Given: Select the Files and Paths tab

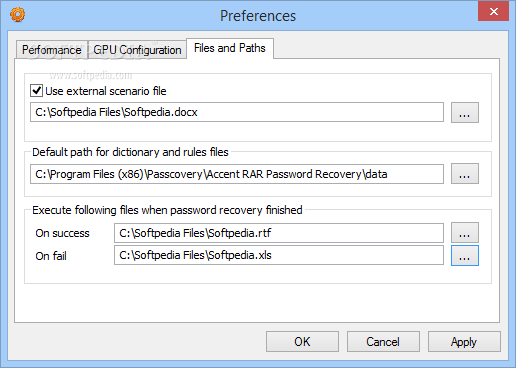Looking at the screenshot, I should click(x=230, y=48).
